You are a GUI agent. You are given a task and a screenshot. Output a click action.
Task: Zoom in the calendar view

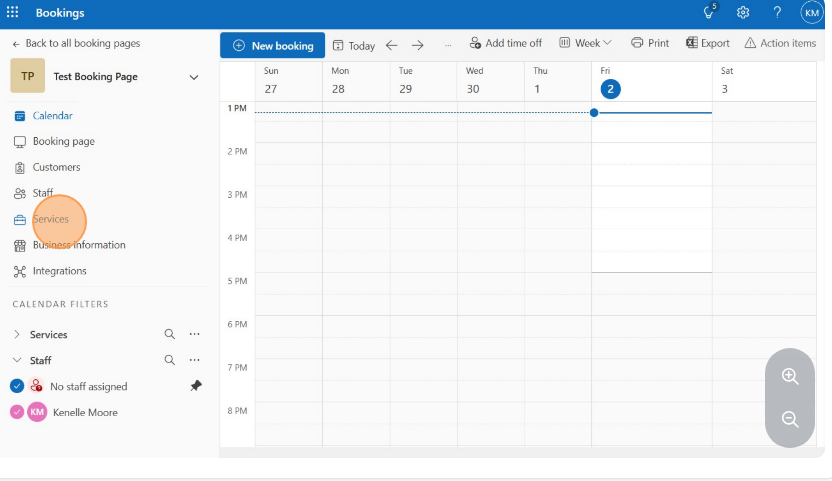(x=790, y=376)
